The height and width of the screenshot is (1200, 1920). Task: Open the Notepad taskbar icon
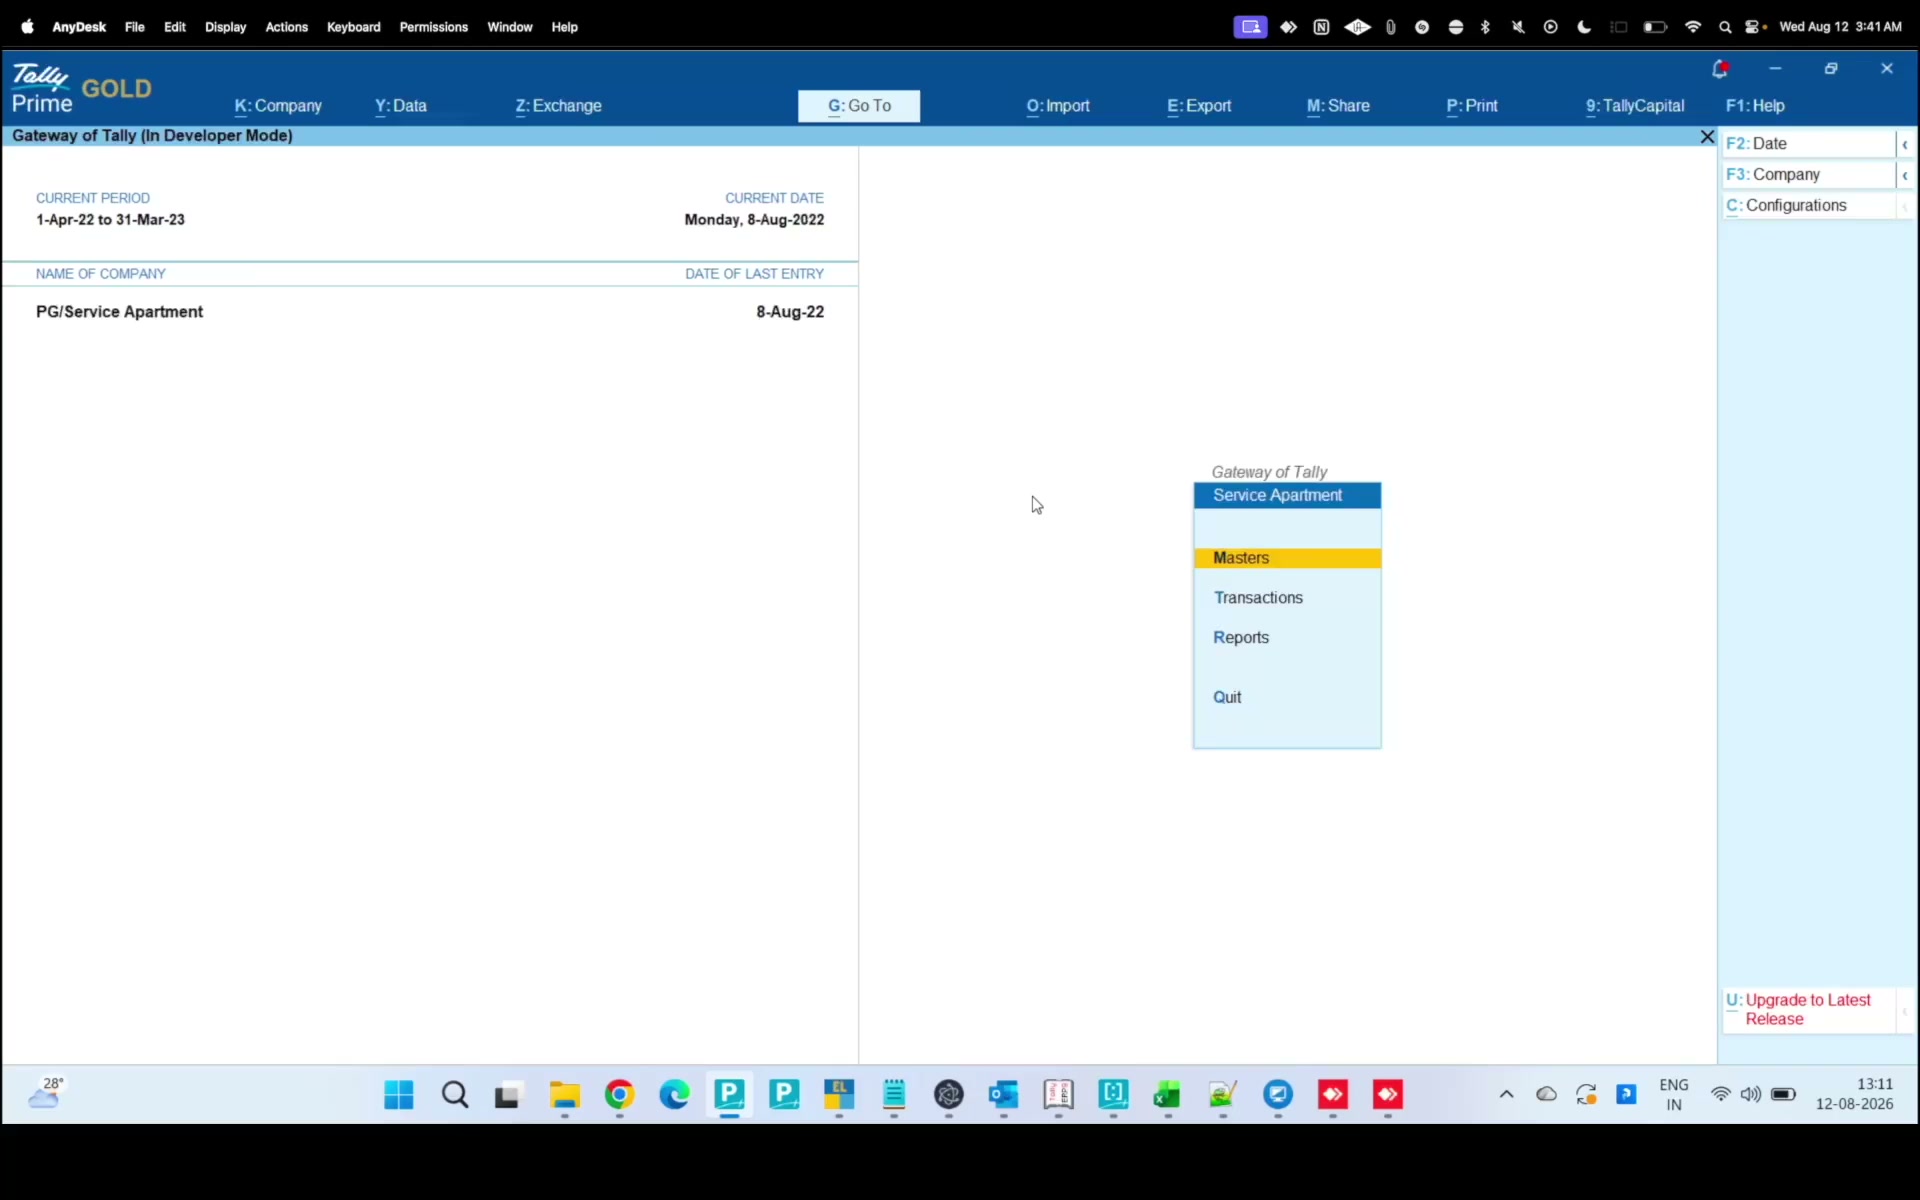click(894, 1095)
